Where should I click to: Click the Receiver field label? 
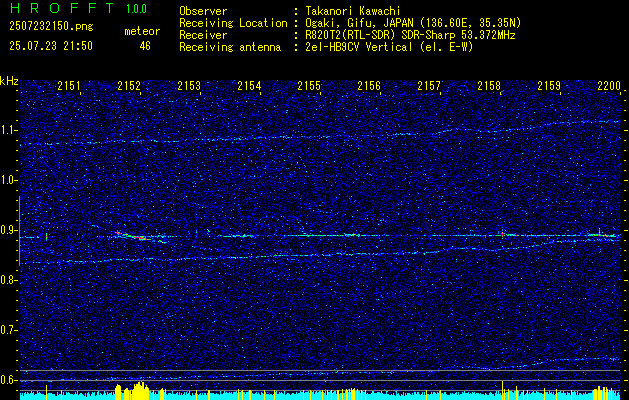click(x=203, y=35)
